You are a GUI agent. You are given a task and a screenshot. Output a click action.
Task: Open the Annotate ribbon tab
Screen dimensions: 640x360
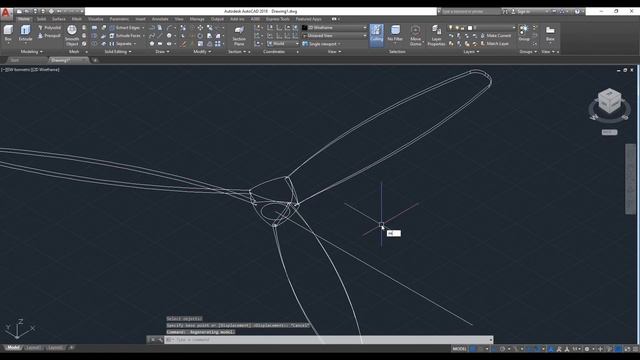coord(160,19)
